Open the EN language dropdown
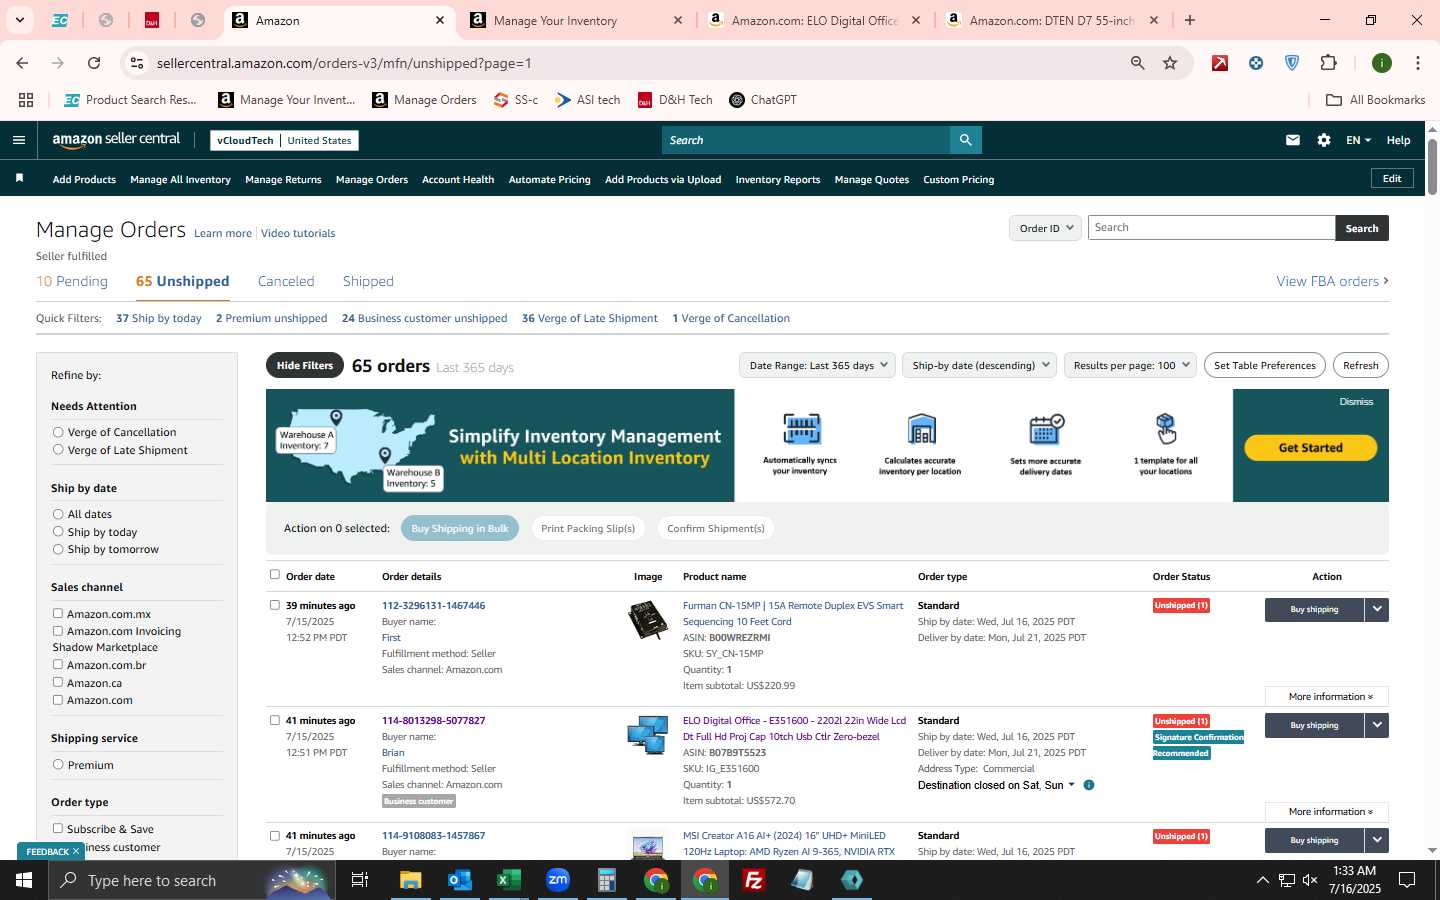Viewport: 1440px width, 900px height. (1358, 140)
